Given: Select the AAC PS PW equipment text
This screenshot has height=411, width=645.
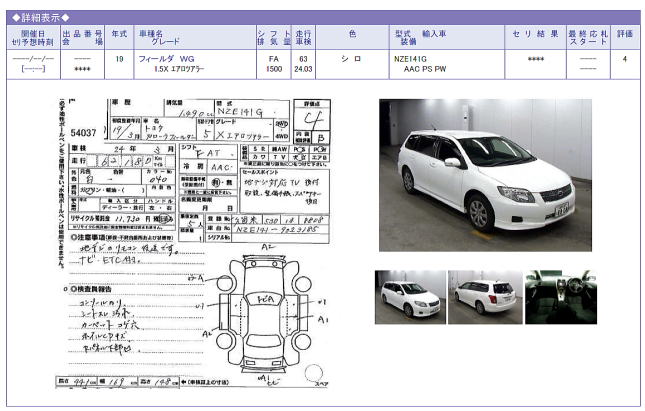Looking at the screenshot, I should click(425, 69).
